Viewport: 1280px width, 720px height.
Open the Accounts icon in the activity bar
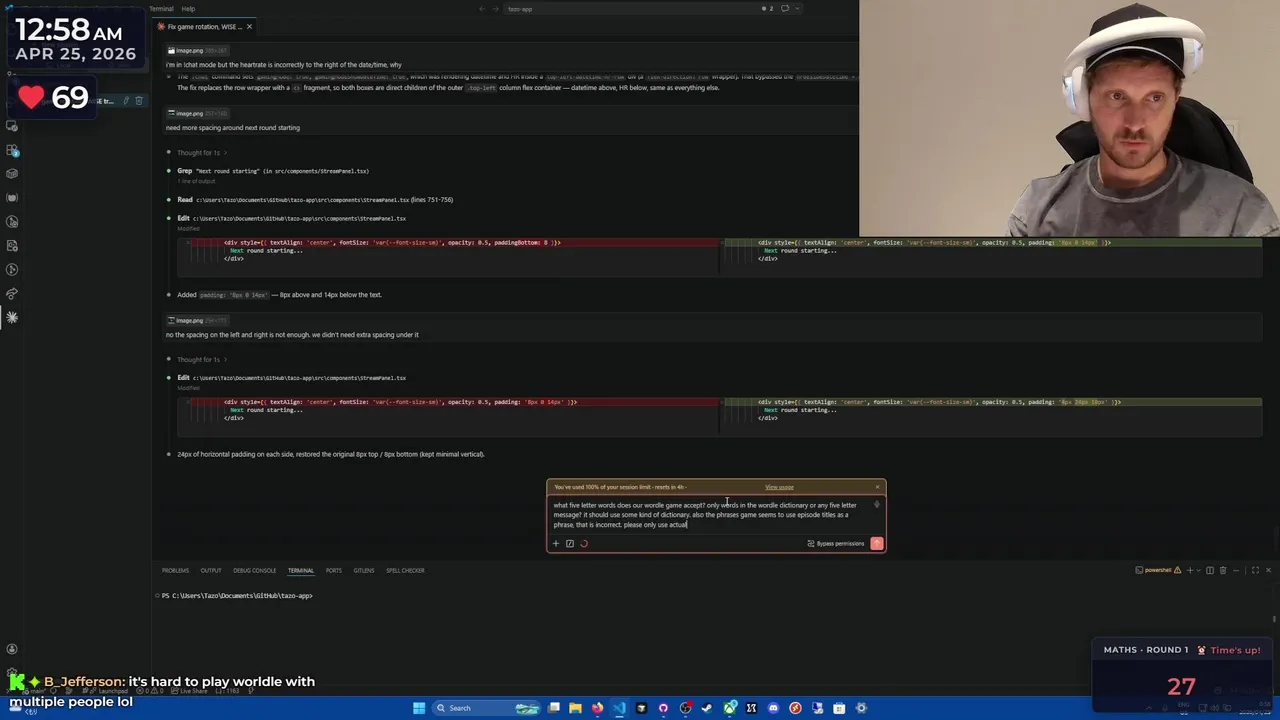pyautogui.click(x=12, y=649)
